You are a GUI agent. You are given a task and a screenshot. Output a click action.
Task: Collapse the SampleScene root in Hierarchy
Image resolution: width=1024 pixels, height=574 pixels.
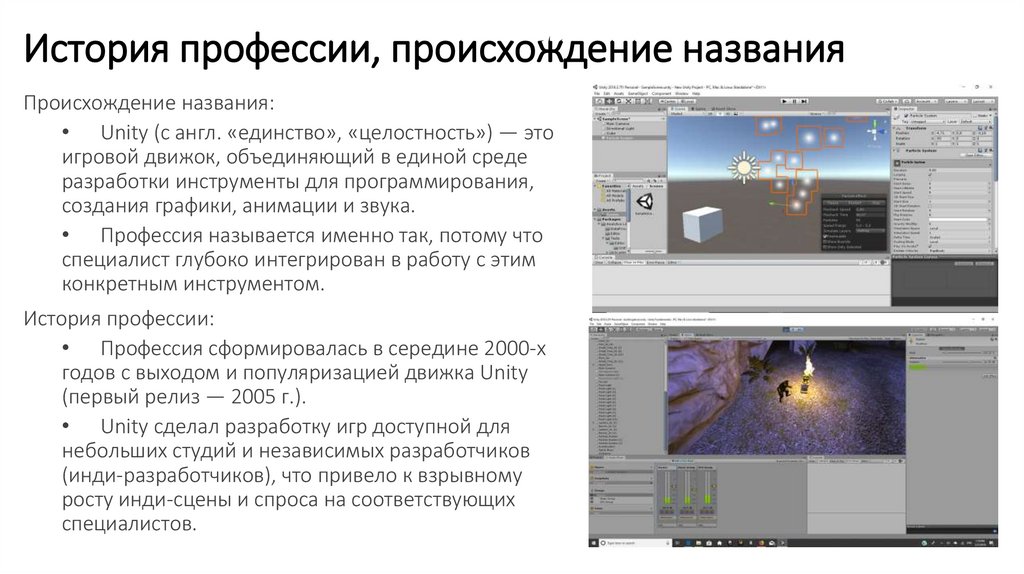pos(594,119)
